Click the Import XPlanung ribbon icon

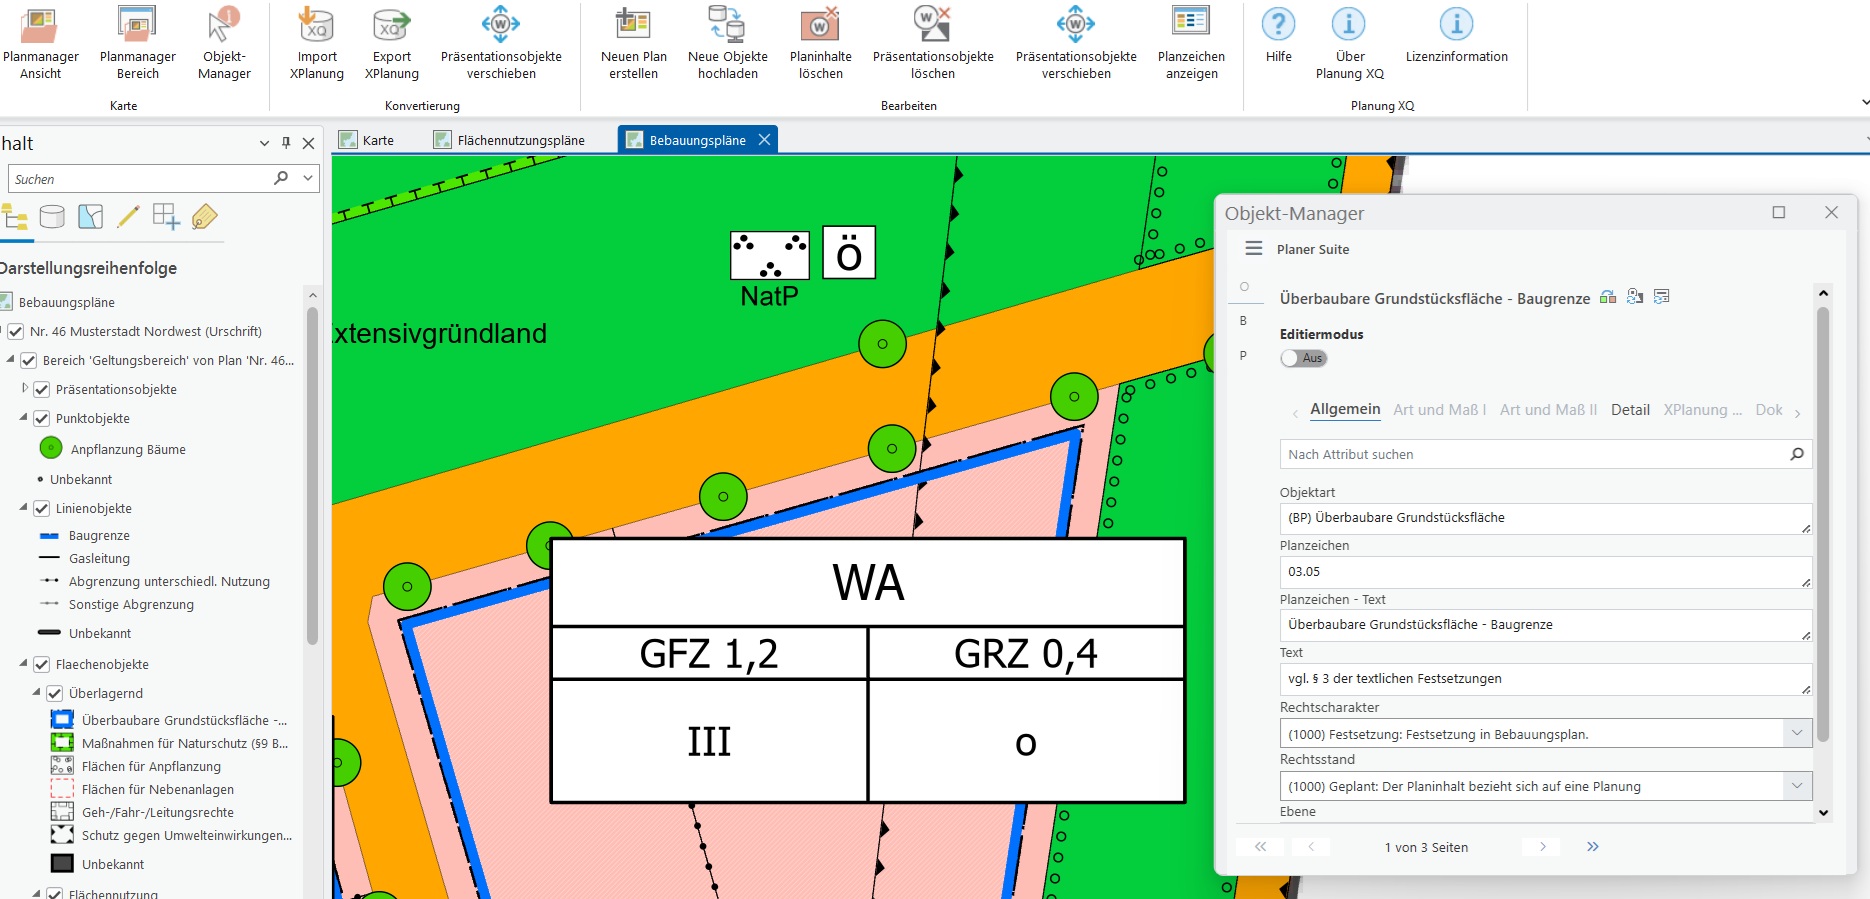click(x=316, y=25)
